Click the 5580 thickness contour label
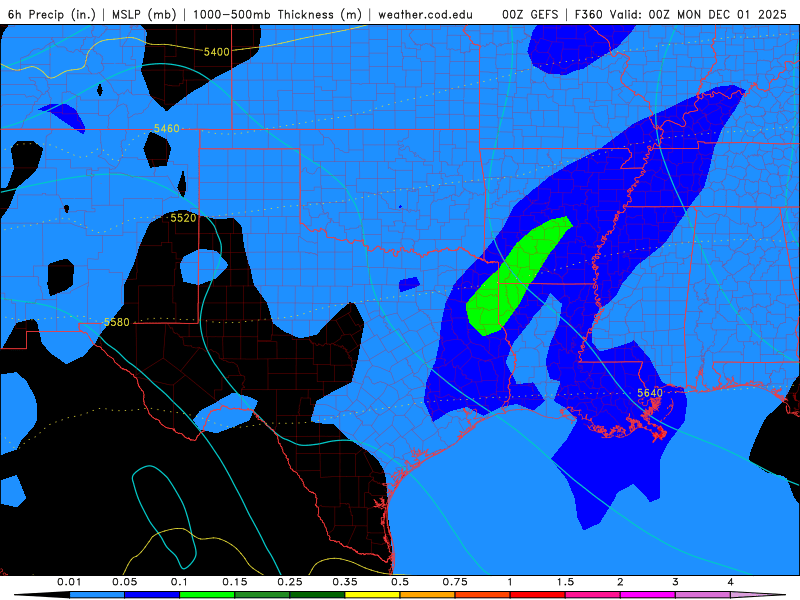 (117, 322)
